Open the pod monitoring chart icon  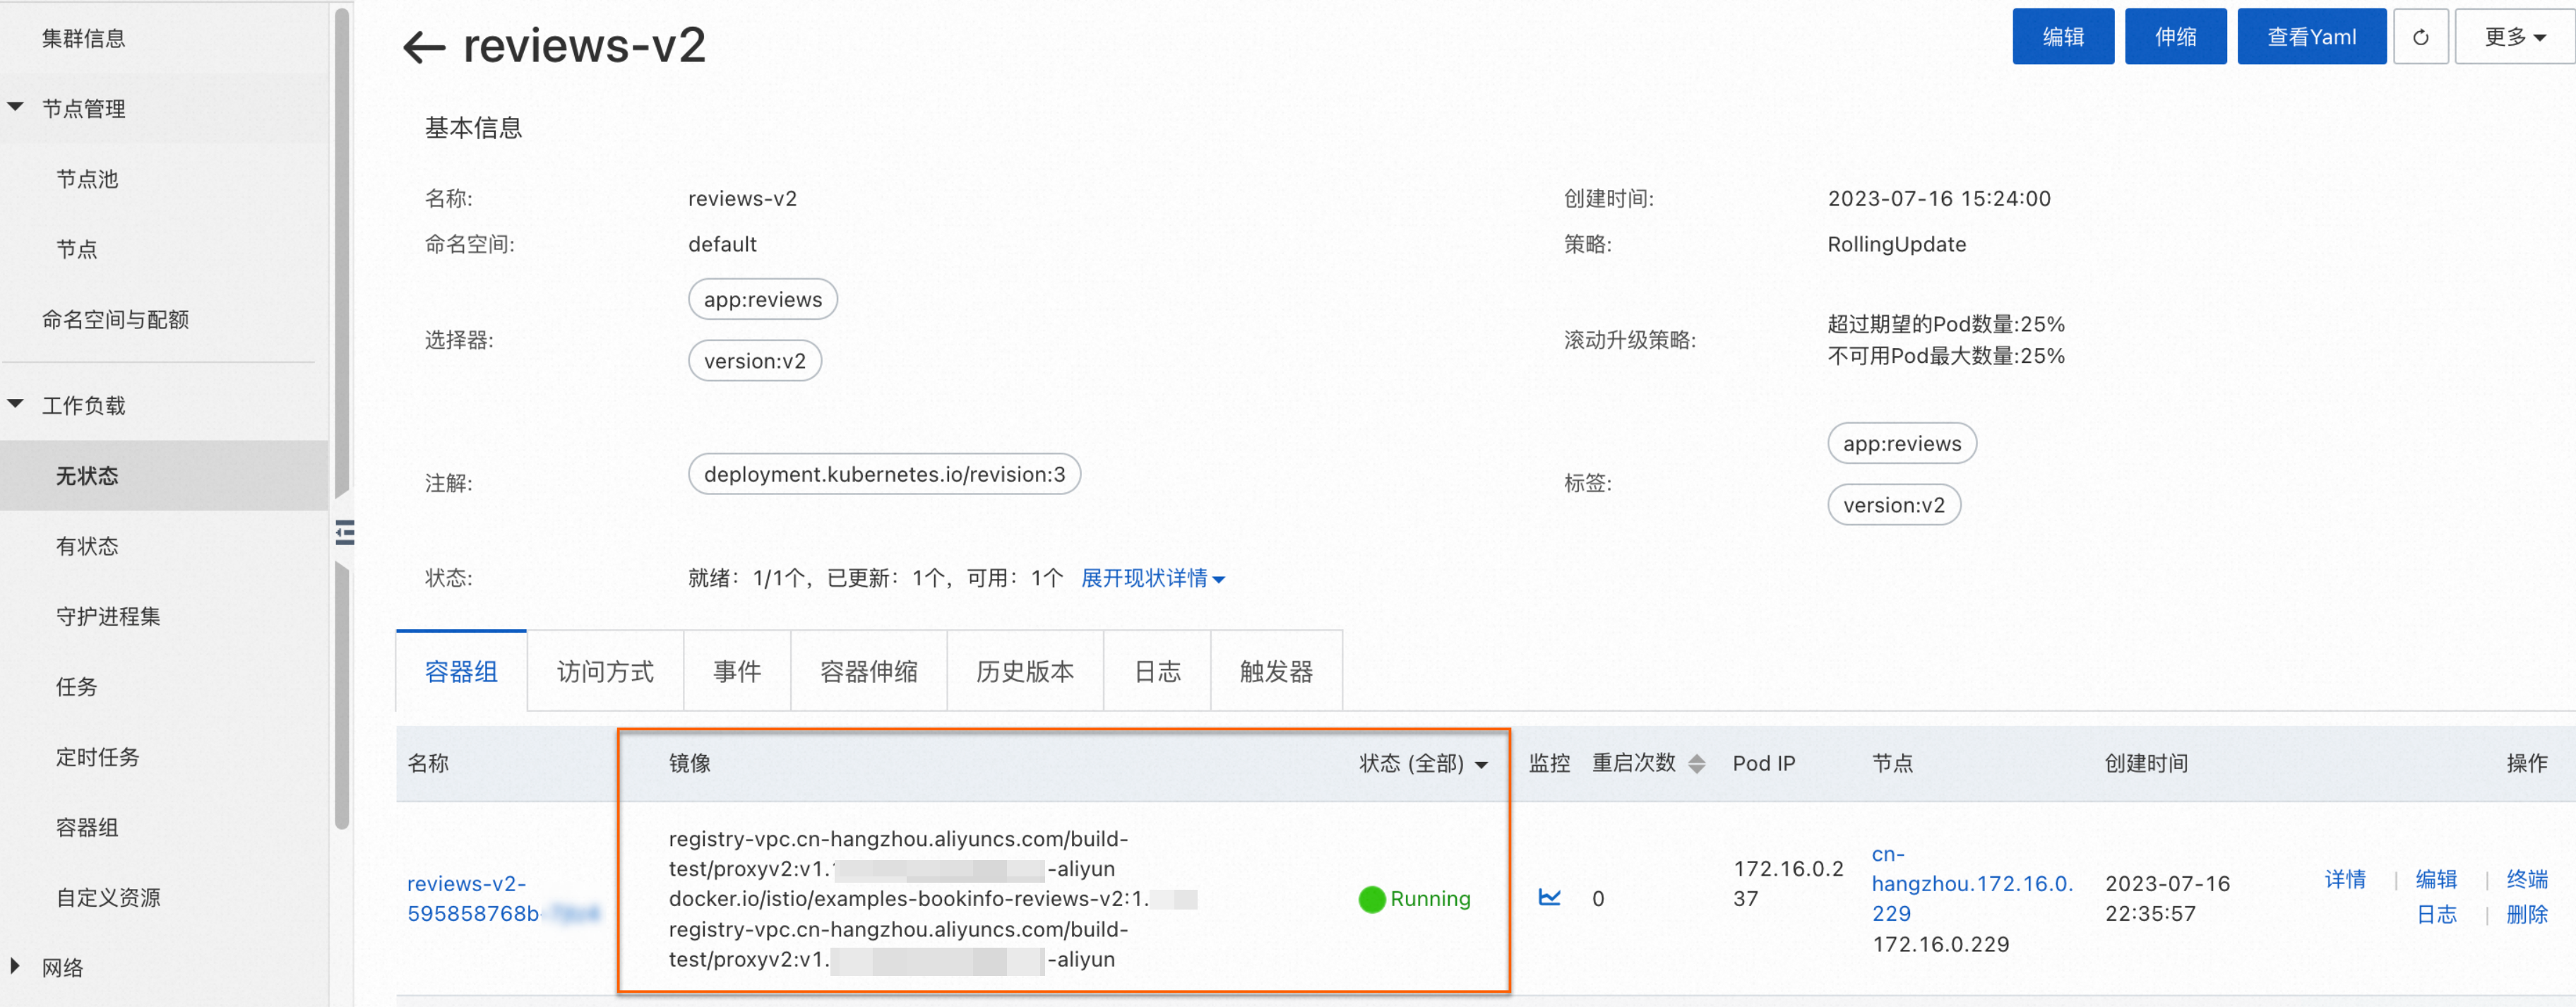[1549, 897]
